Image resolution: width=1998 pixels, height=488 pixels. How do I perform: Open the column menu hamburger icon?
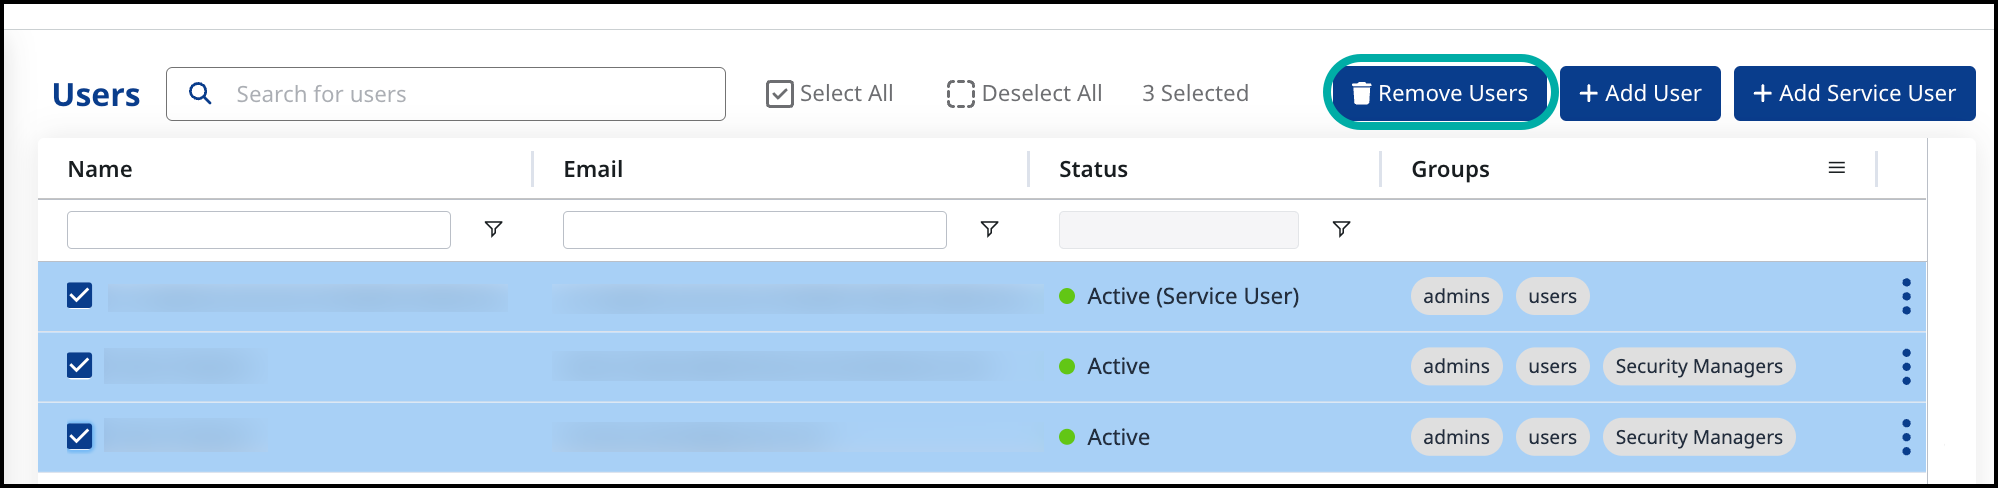tap(1836, 168)
